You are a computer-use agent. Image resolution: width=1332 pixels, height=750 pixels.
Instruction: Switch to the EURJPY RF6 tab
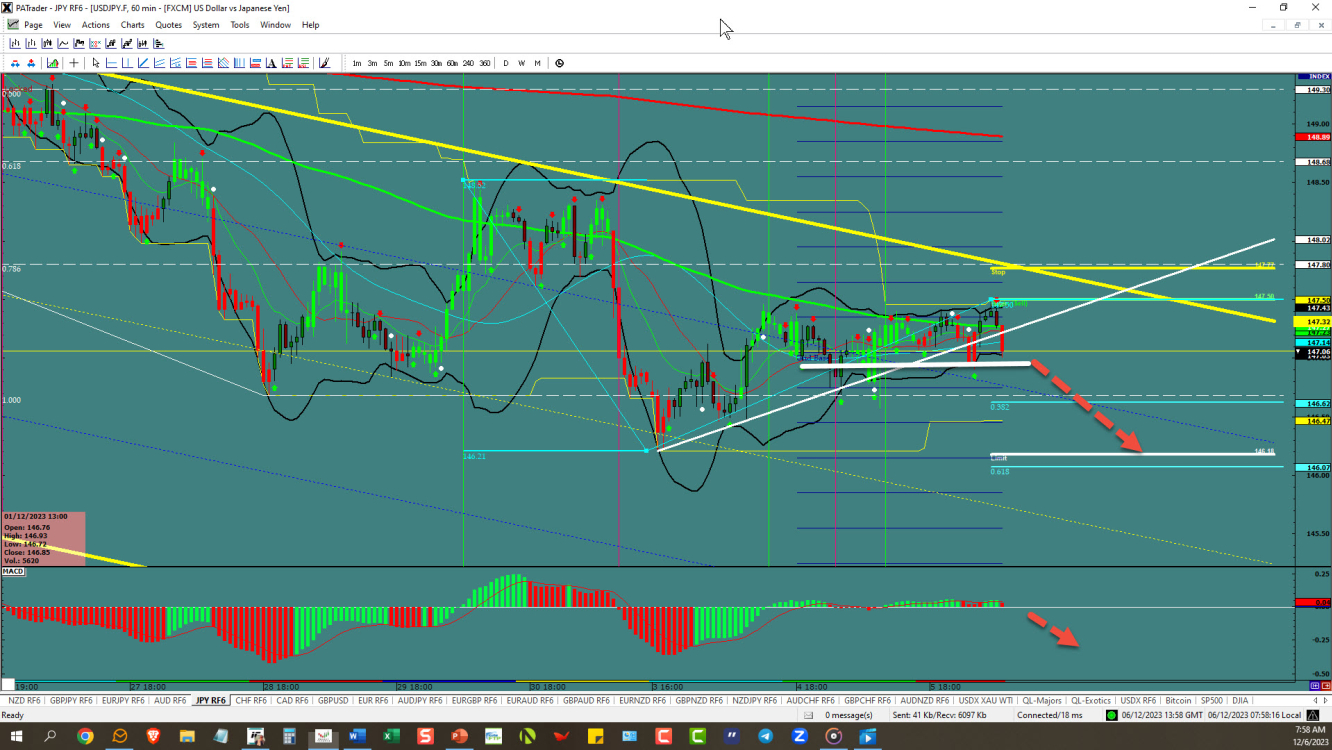tap(122, 700)
